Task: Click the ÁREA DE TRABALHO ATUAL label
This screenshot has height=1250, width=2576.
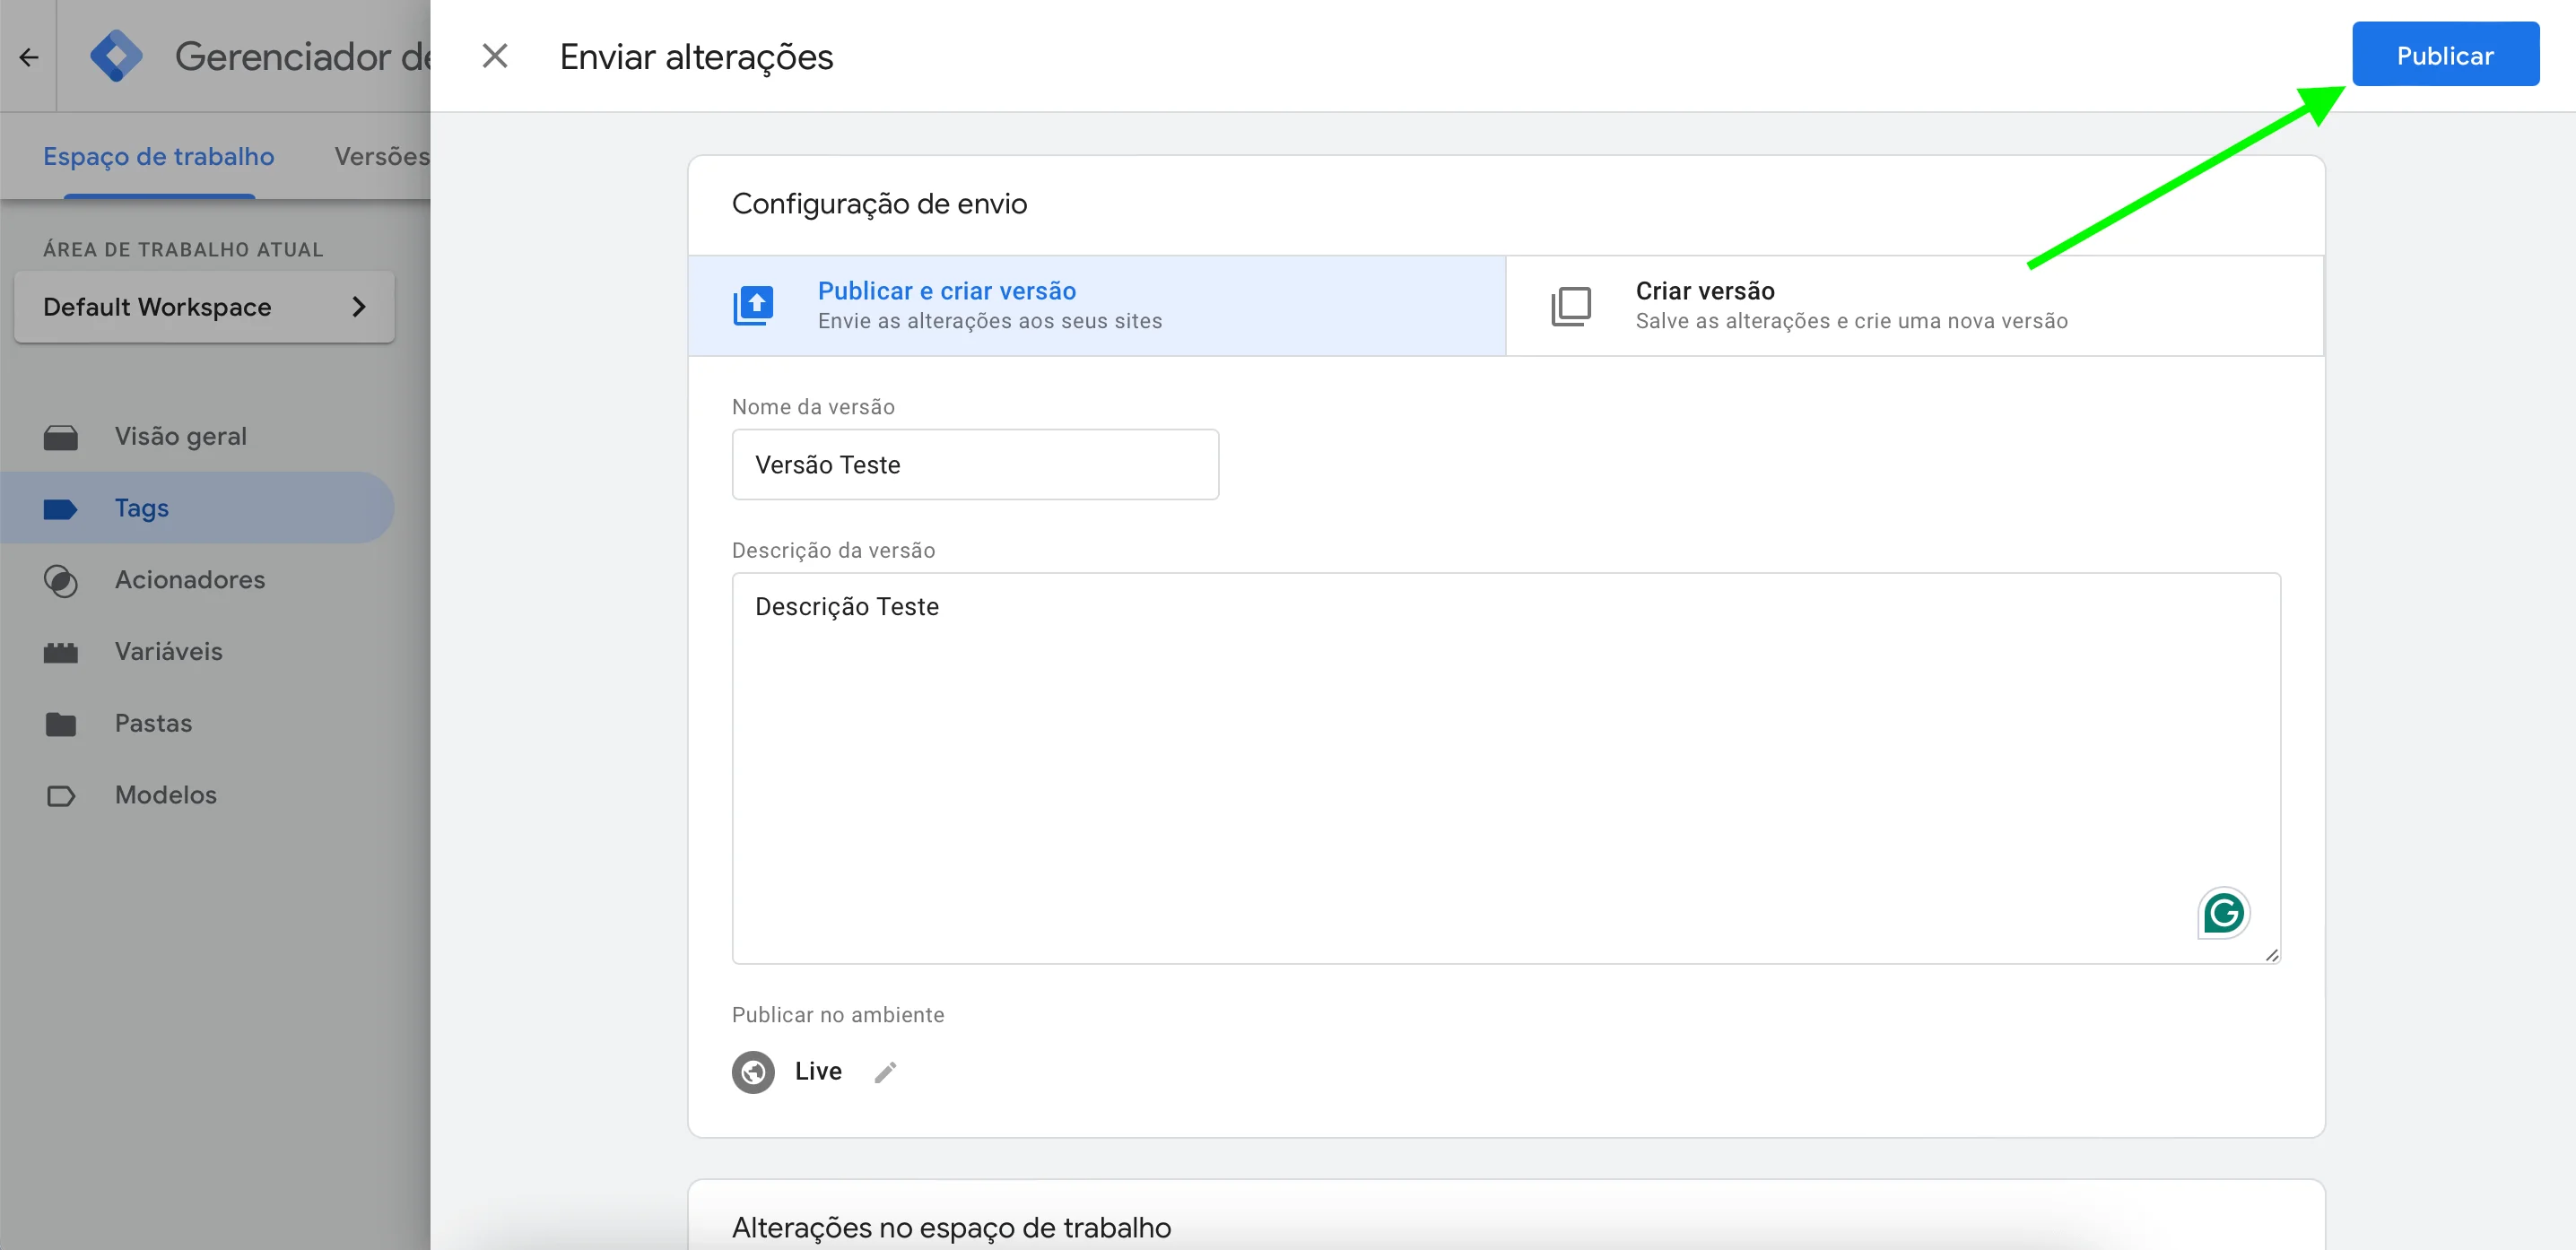Action: (183, 250)
